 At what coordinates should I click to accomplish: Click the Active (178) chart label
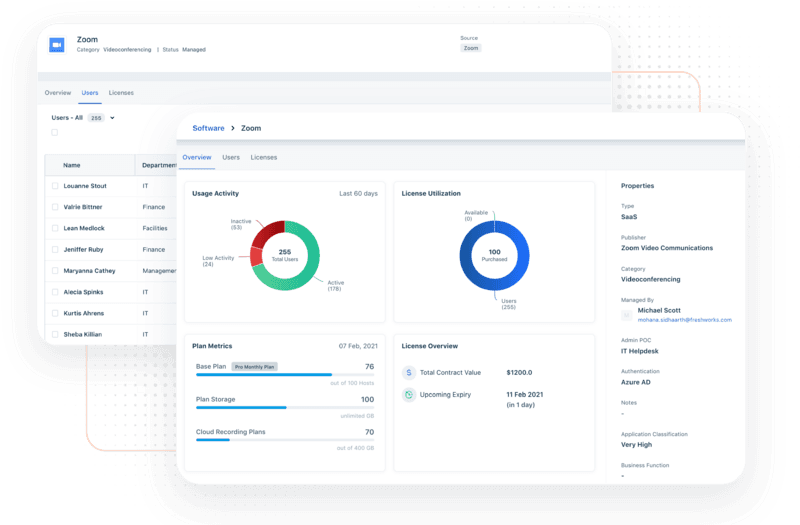[x=335, y=286]
